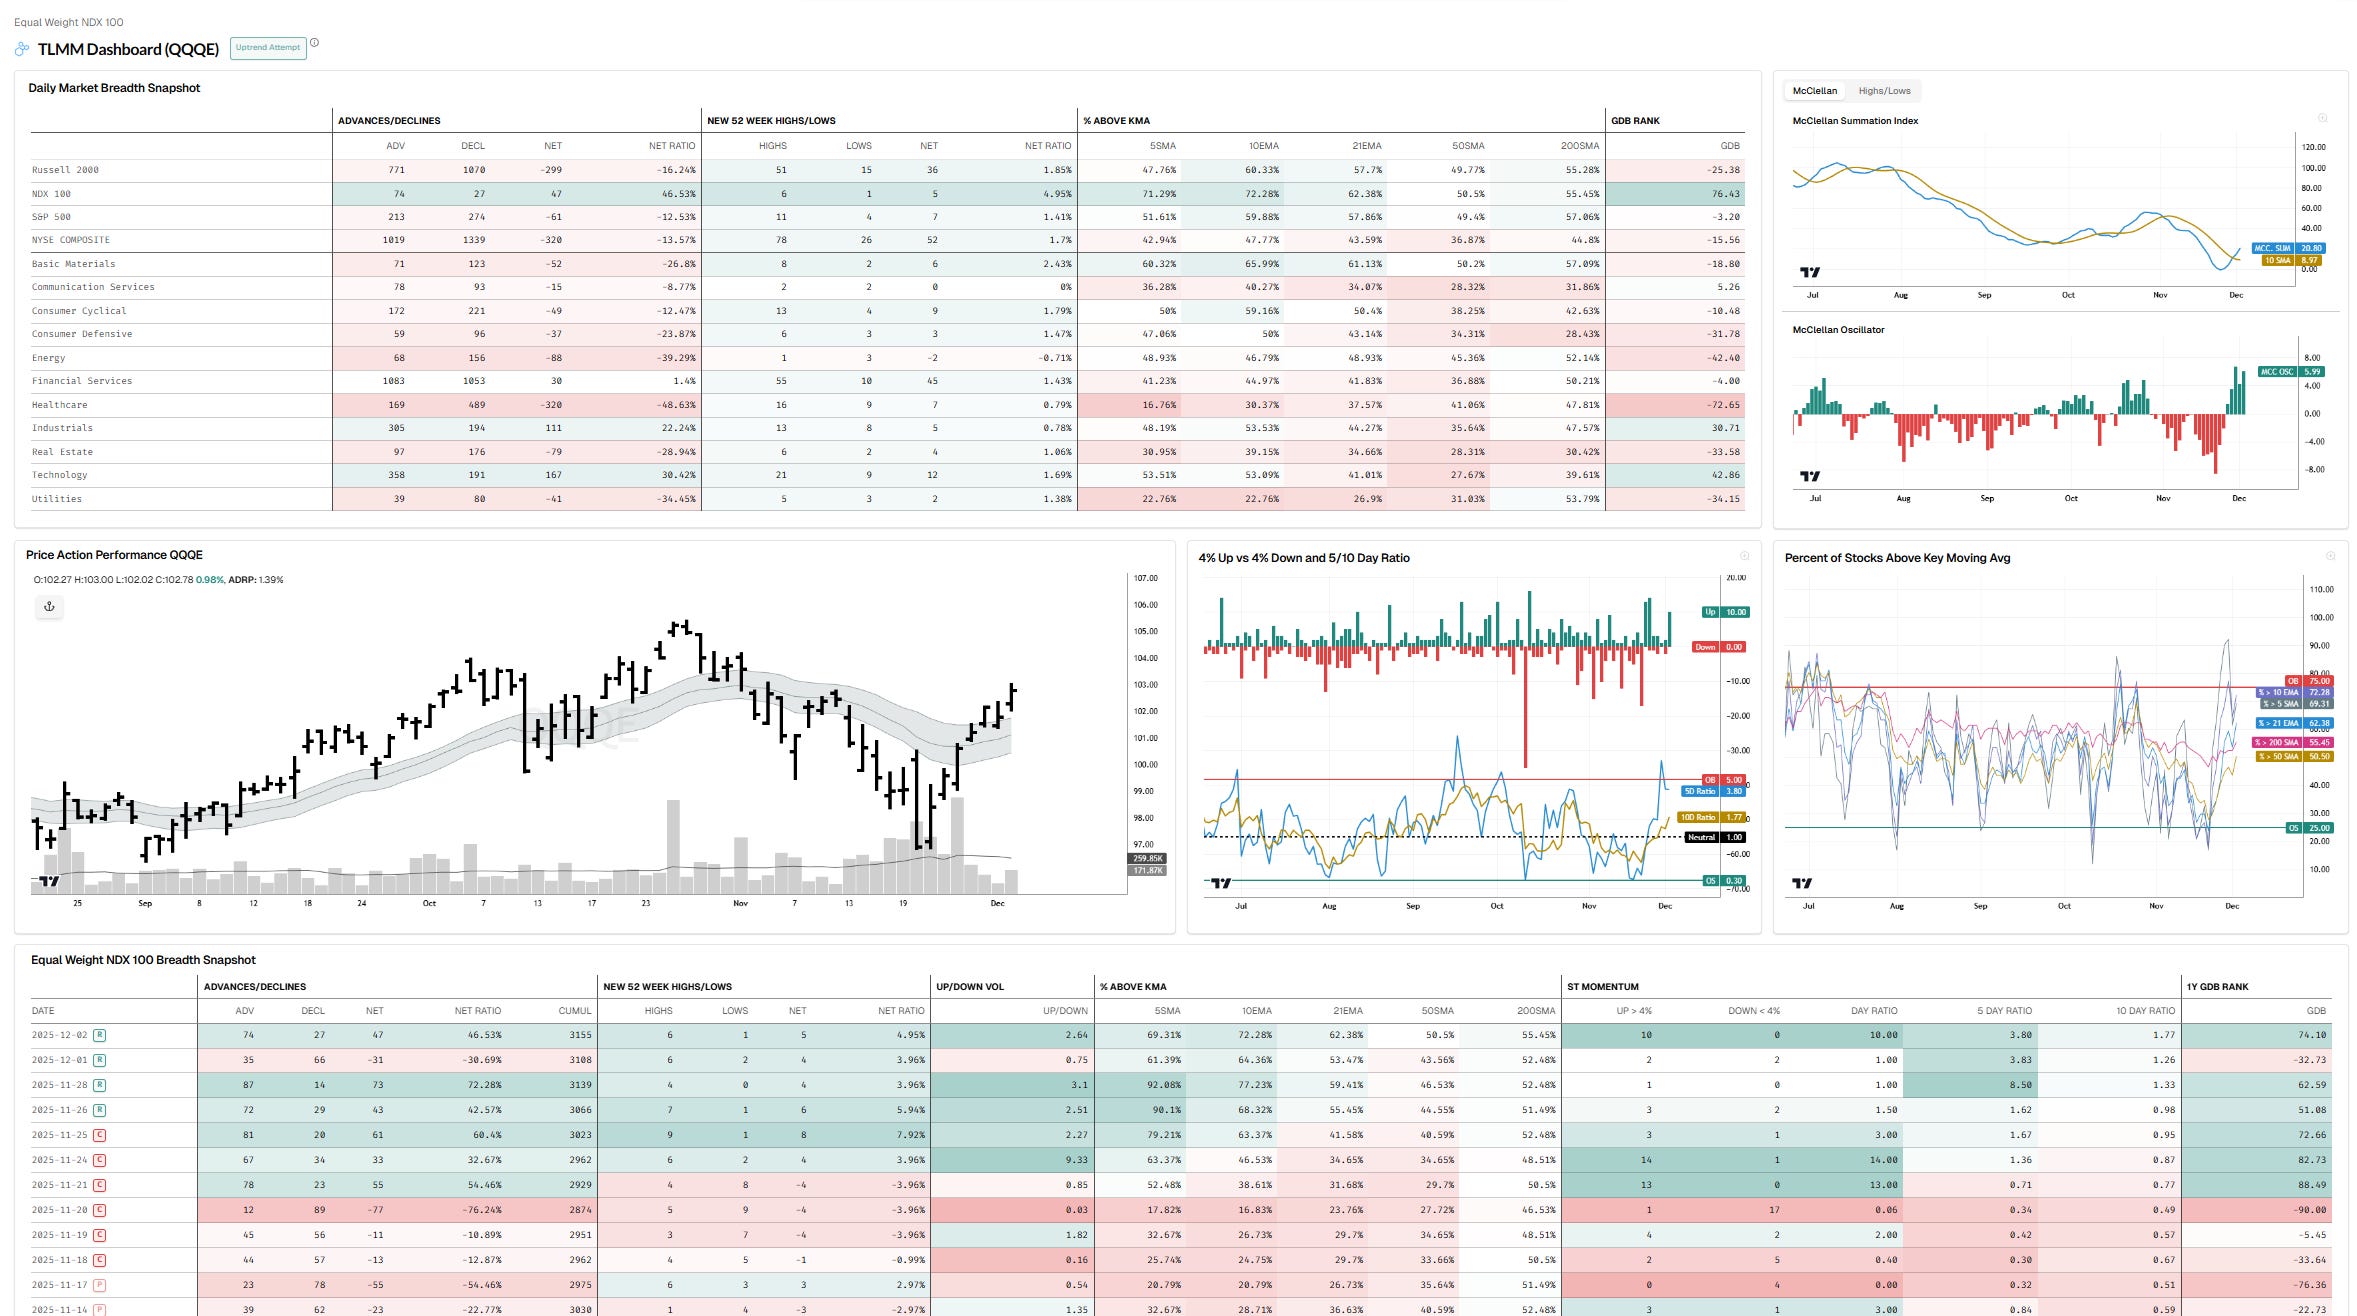Click the dashboard logo icon beside TLMM title
2357x1316 pixels.
click(22, 49)
